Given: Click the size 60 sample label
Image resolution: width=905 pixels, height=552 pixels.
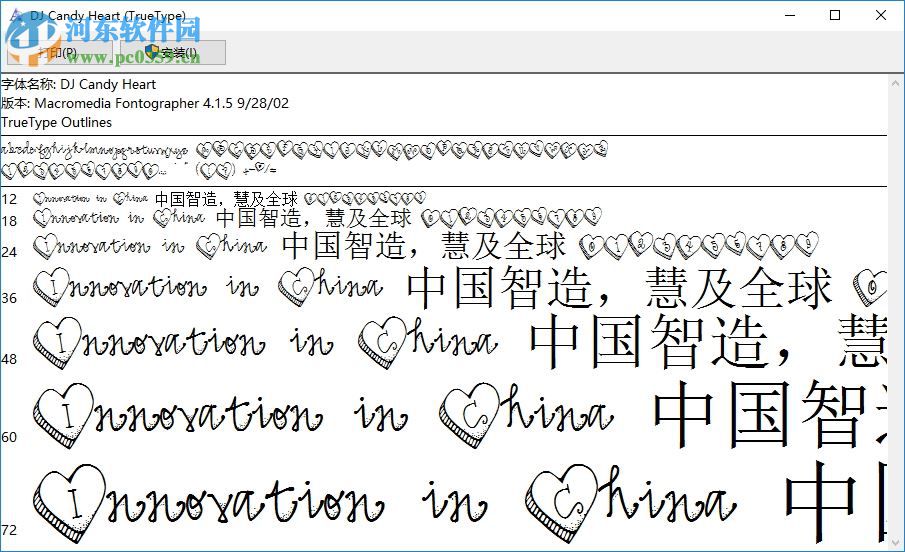Looking at the screenshot, I should [x=9, y=437].
